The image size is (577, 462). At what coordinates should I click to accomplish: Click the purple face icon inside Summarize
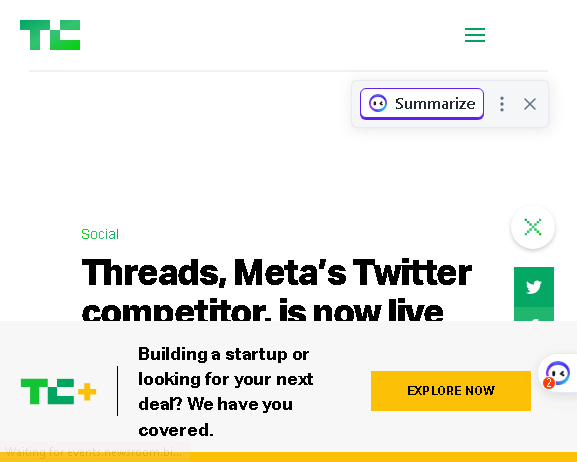(378, 103)
